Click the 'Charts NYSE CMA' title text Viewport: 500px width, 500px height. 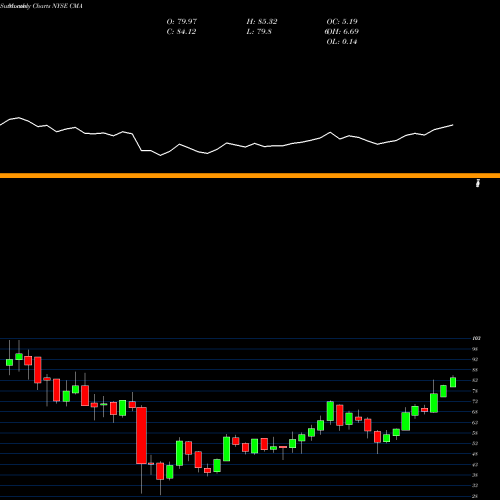point(58,6)
